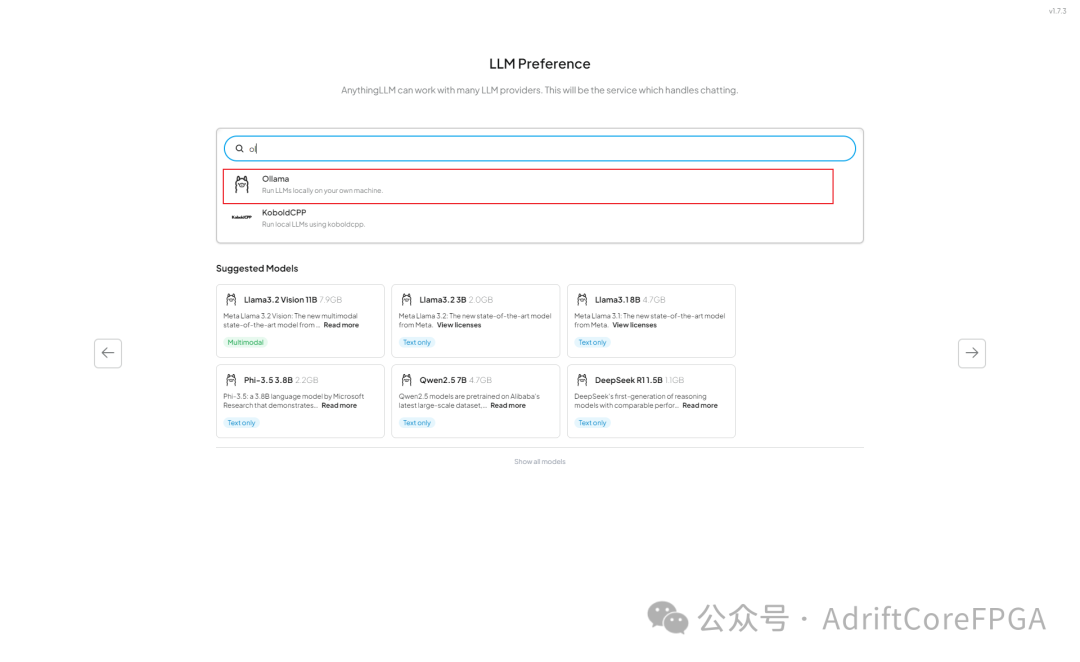Click the search magnifier icon

[x=240, y=148]
